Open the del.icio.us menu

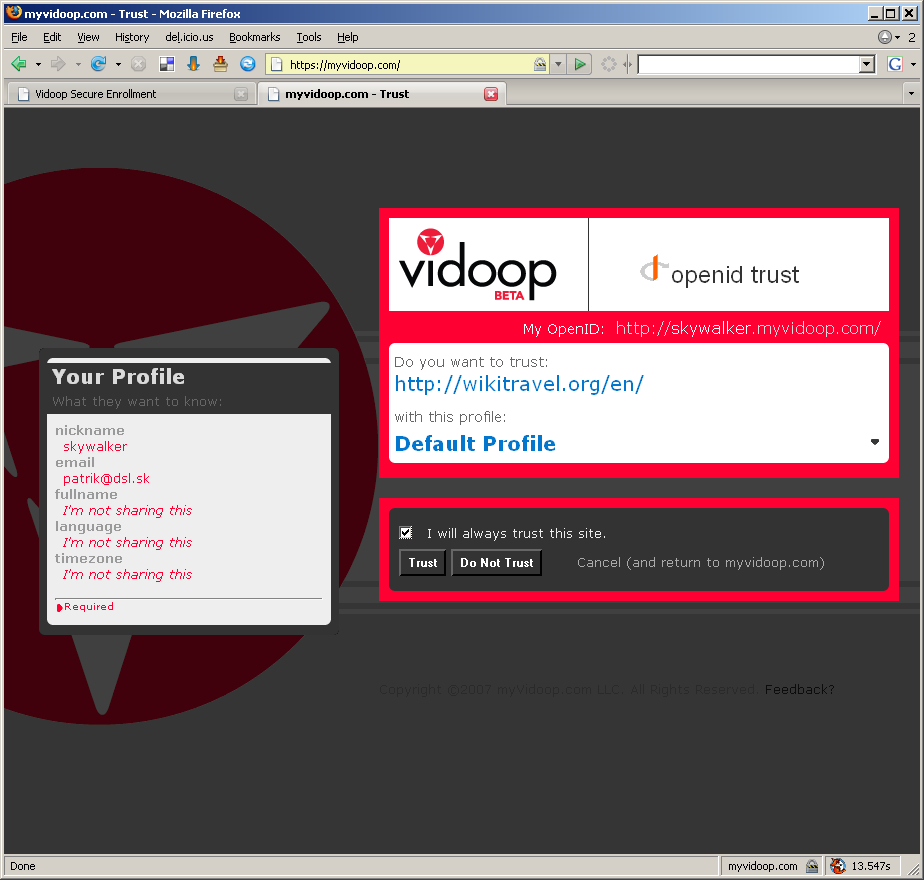pos(189,37)
